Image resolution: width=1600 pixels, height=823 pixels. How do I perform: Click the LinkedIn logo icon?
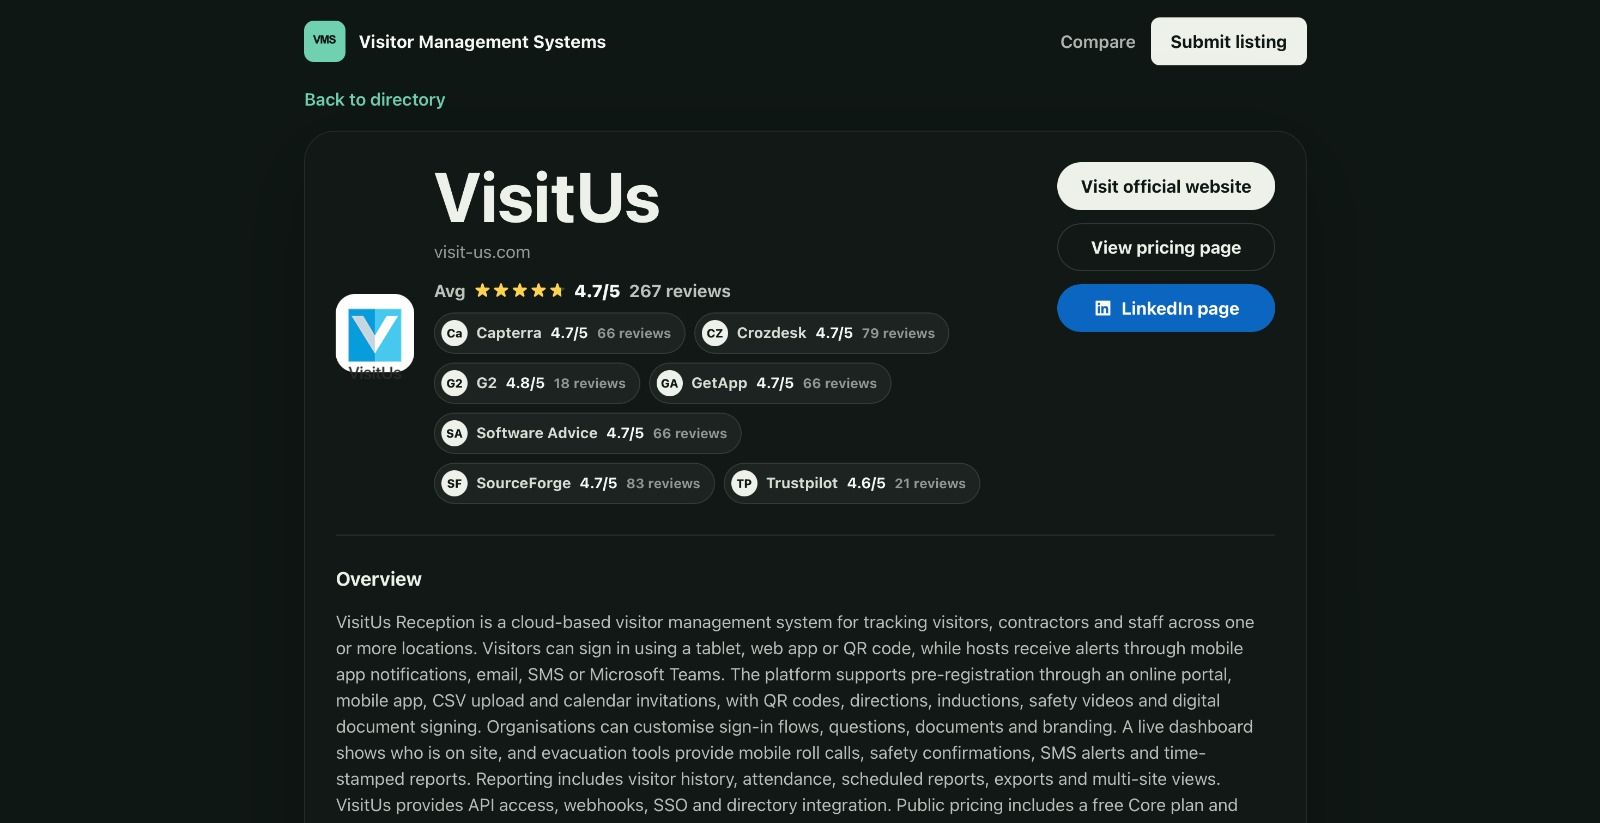point(1102,308)
